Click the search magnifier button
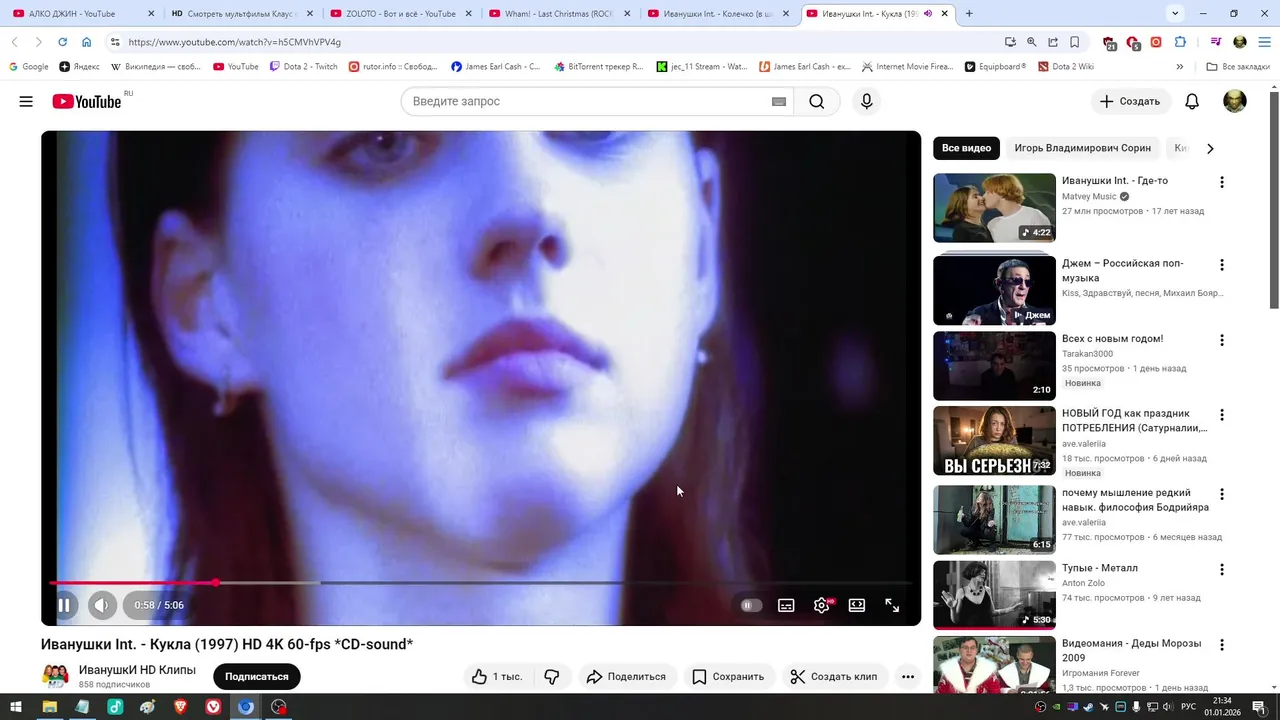 click(817, 101)
